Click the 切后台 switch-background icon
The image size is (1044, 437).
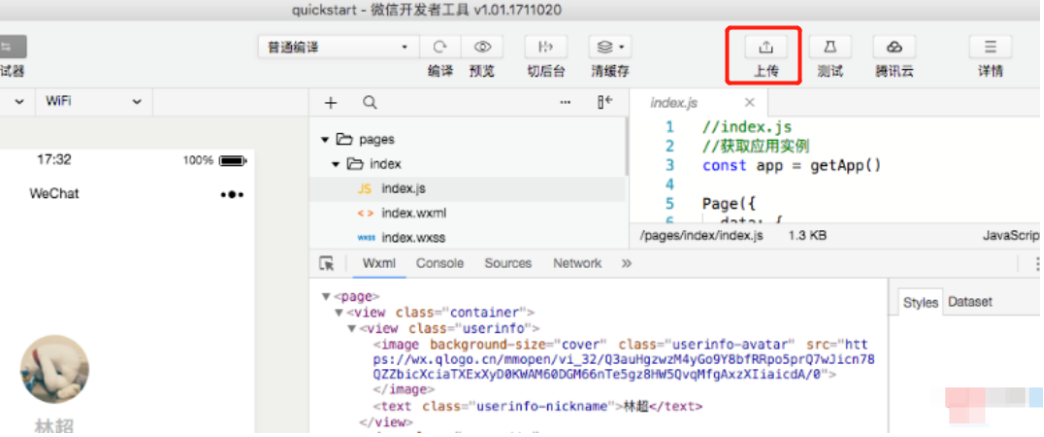coord(546,47)
